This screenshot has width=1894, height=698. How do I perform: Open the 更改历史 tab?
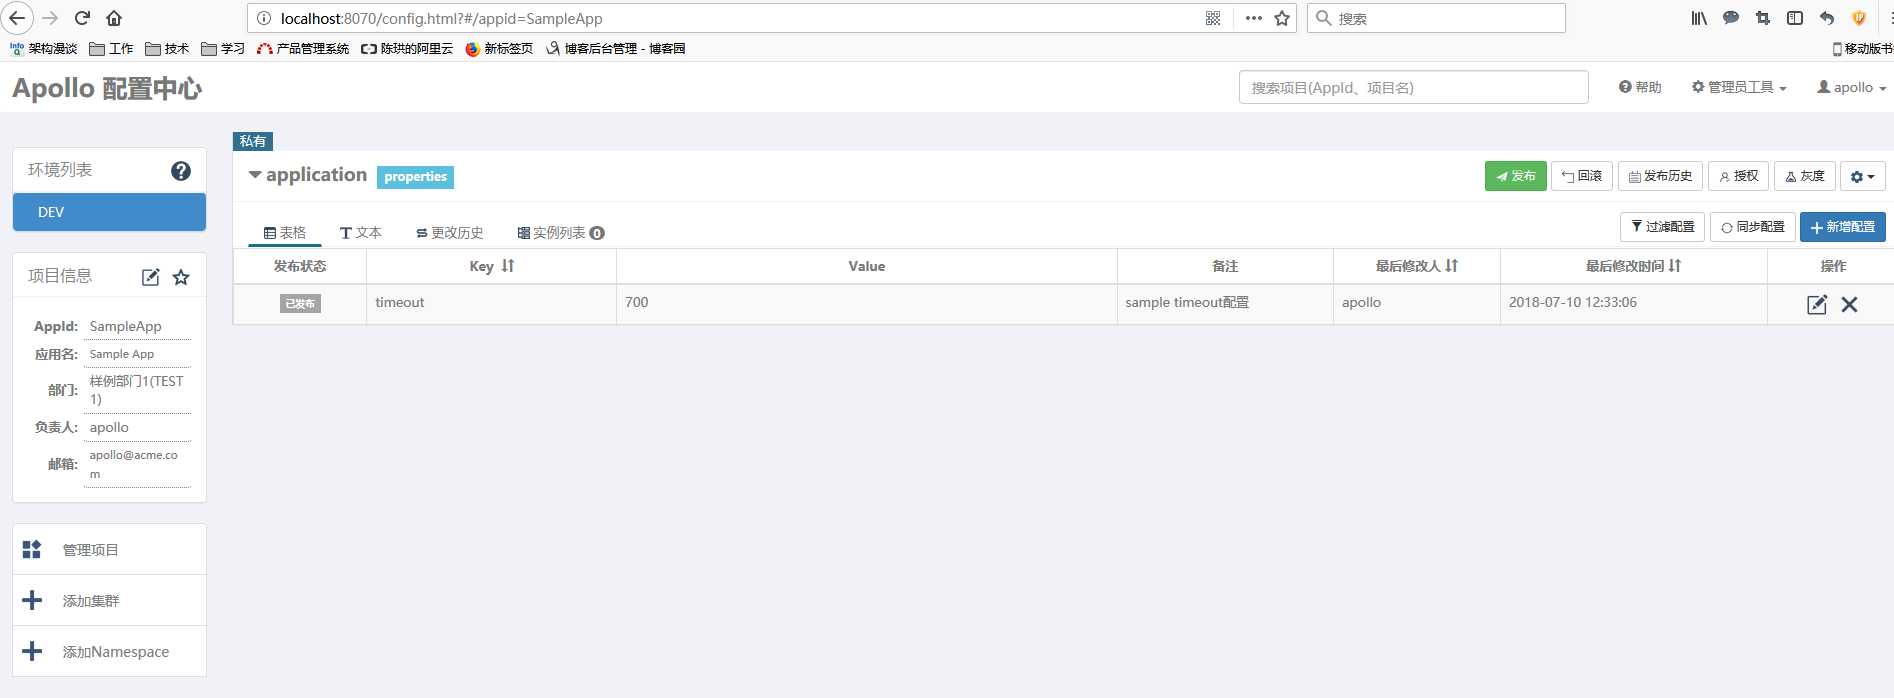450,232
